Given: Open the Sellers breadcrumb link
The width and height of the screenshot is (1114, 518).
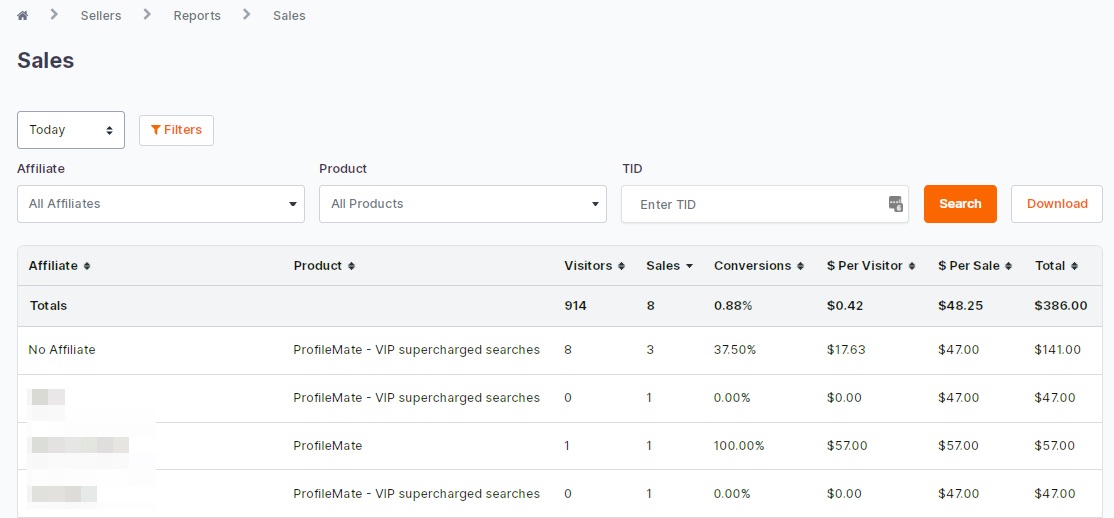Looking at the screenshot, I should point(101,16).
